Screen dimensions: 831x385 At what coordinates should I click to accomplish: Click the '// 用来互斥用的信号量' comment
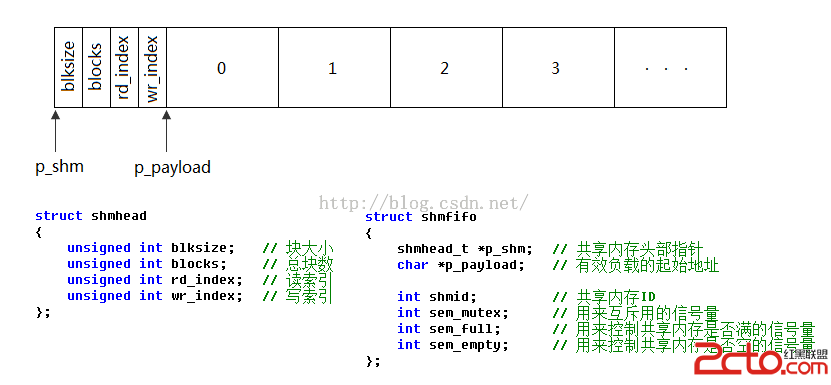(635, 313)
